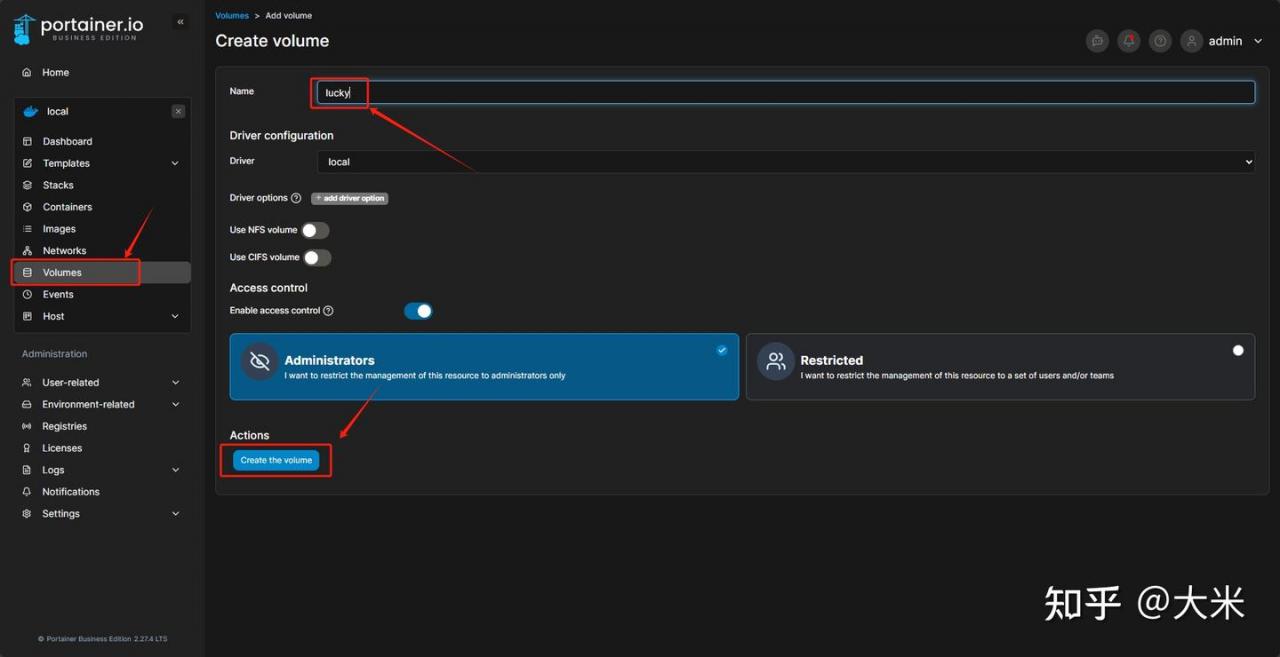Click the admin username in the header
Image resolution: width=1280 pixels, height=657 pixels.
point(1225,41)
